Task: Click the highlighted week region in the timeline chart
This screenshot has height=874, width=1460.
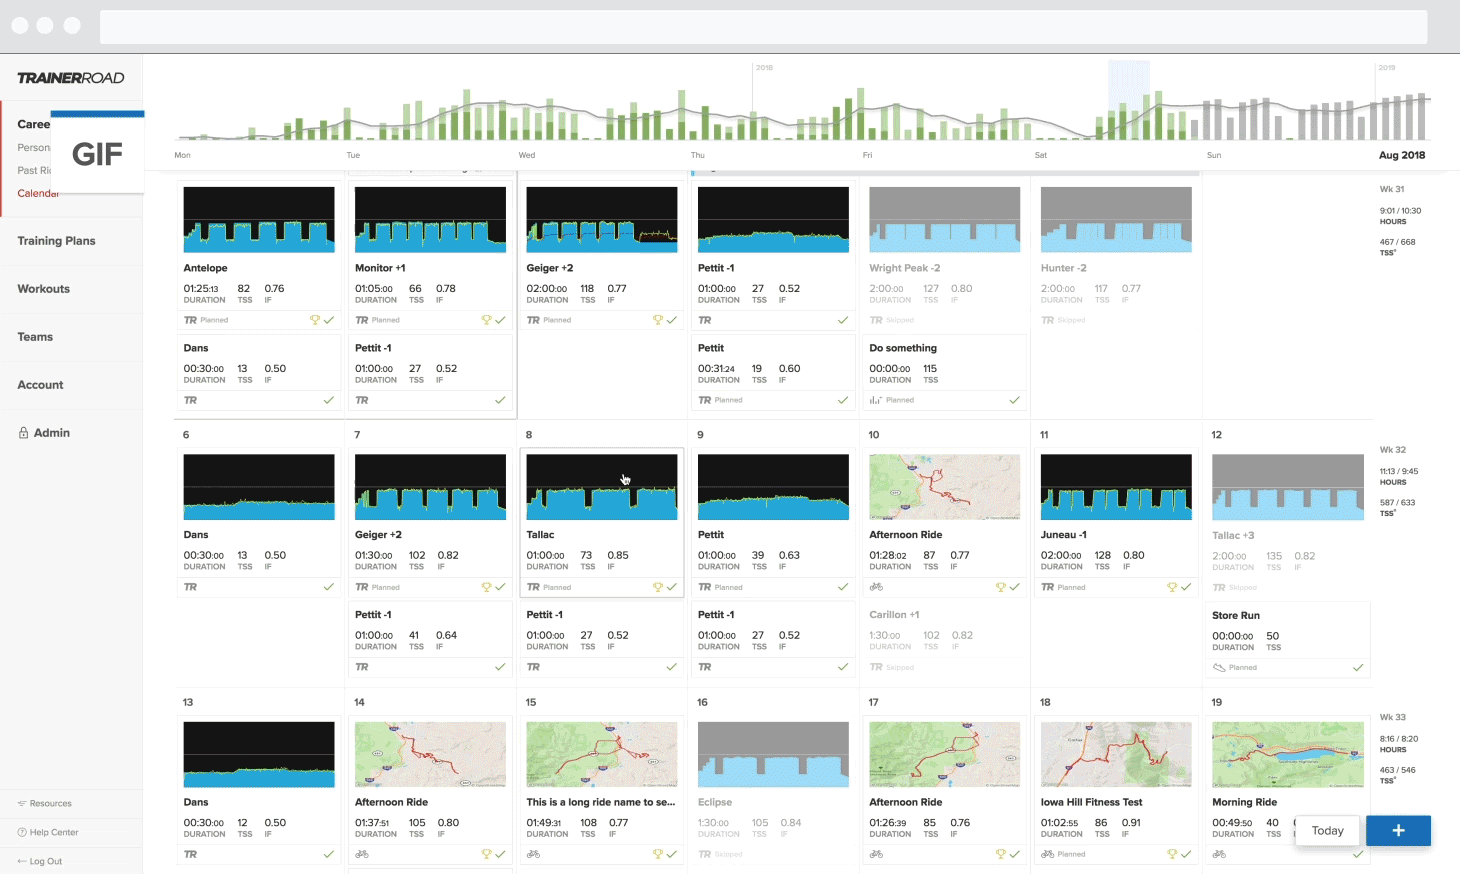Action: point(1128,100)
